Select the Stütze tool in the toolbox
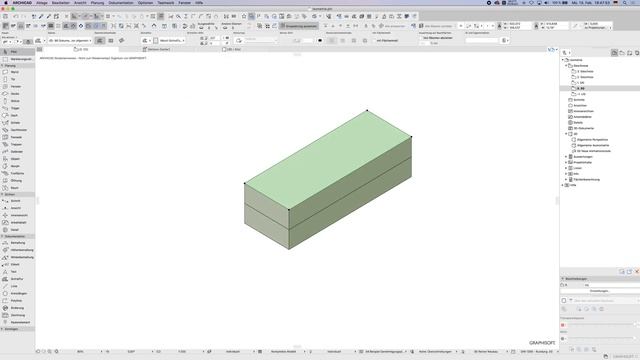The image size is (640, 360). click(x=17, y=101)
